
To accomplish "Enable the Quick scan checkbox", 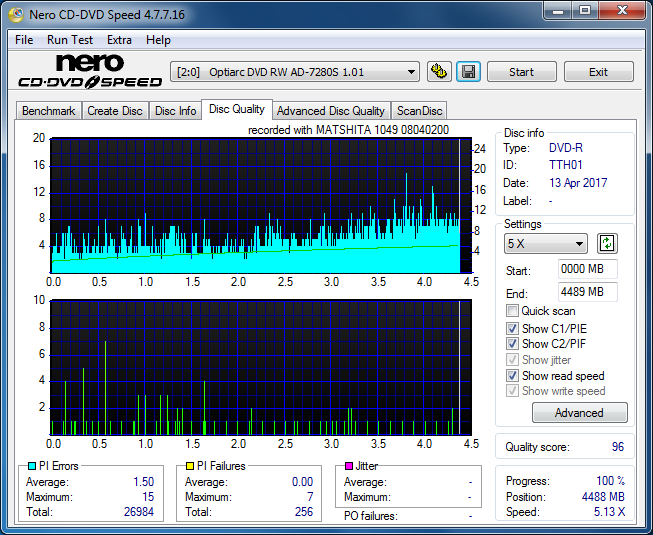I will tap(513, 311).
